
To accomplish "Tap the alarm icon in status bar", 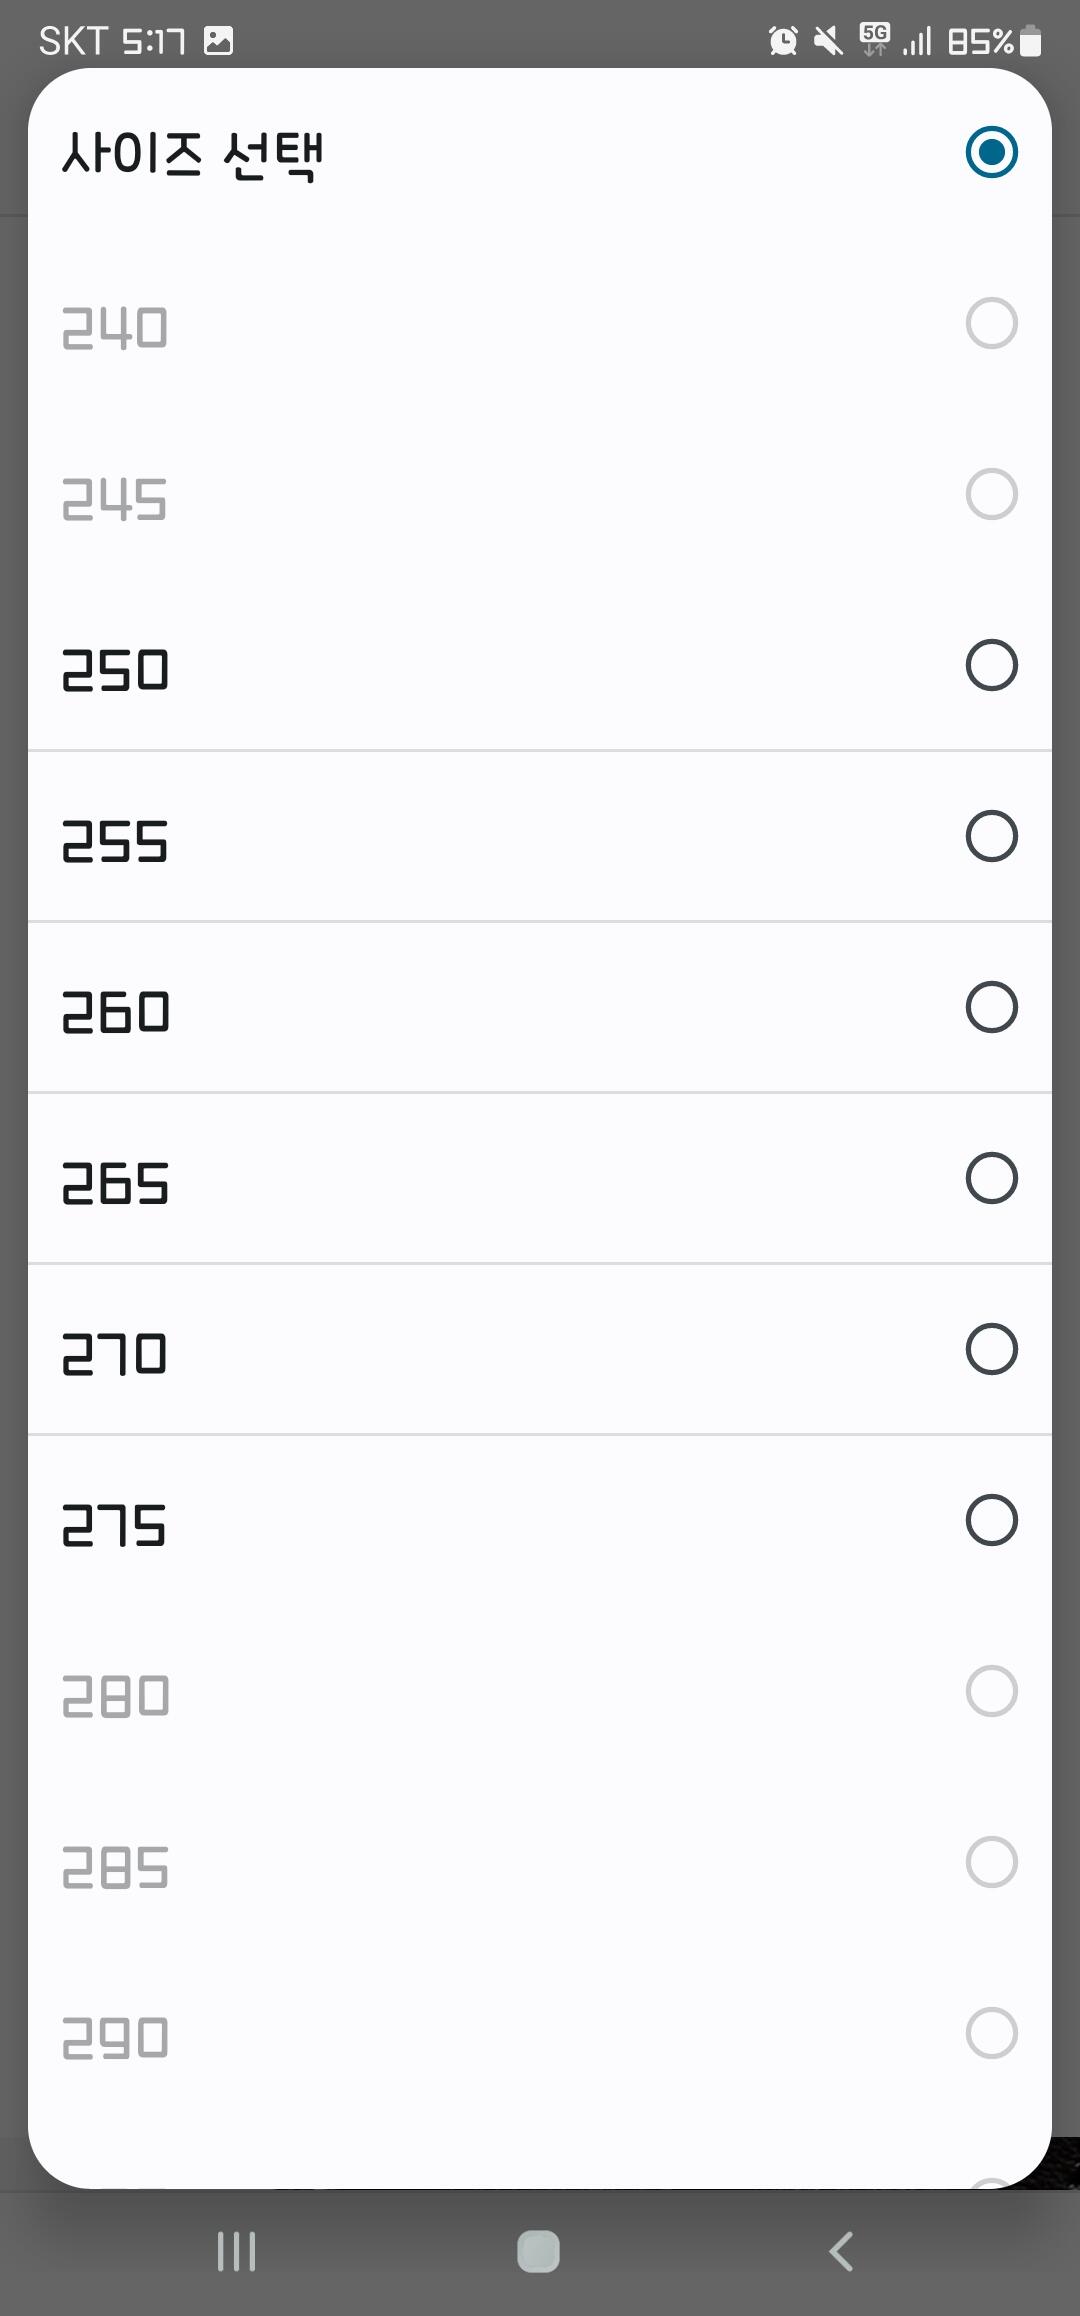I will coord(783,41).
